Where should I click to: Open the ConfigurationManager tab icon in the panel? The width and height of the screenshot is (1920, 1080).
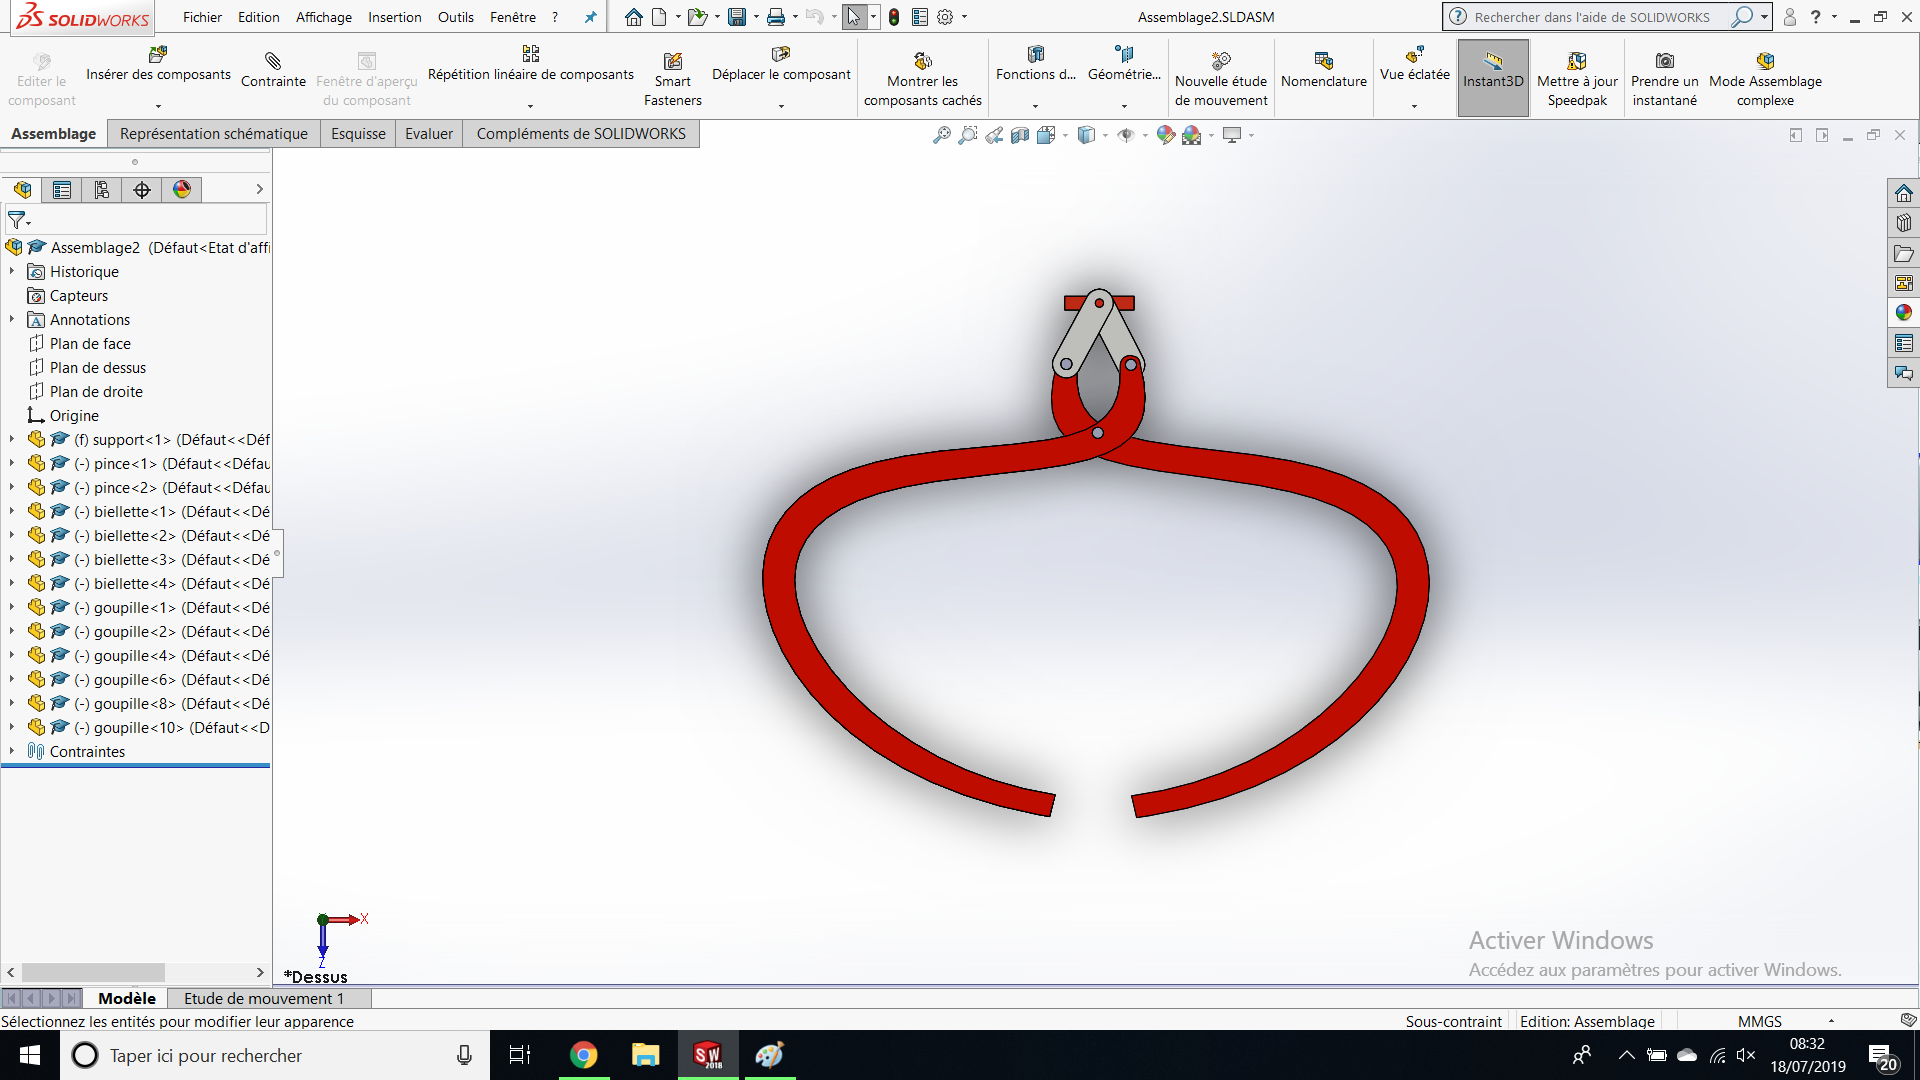coord(102,190)
